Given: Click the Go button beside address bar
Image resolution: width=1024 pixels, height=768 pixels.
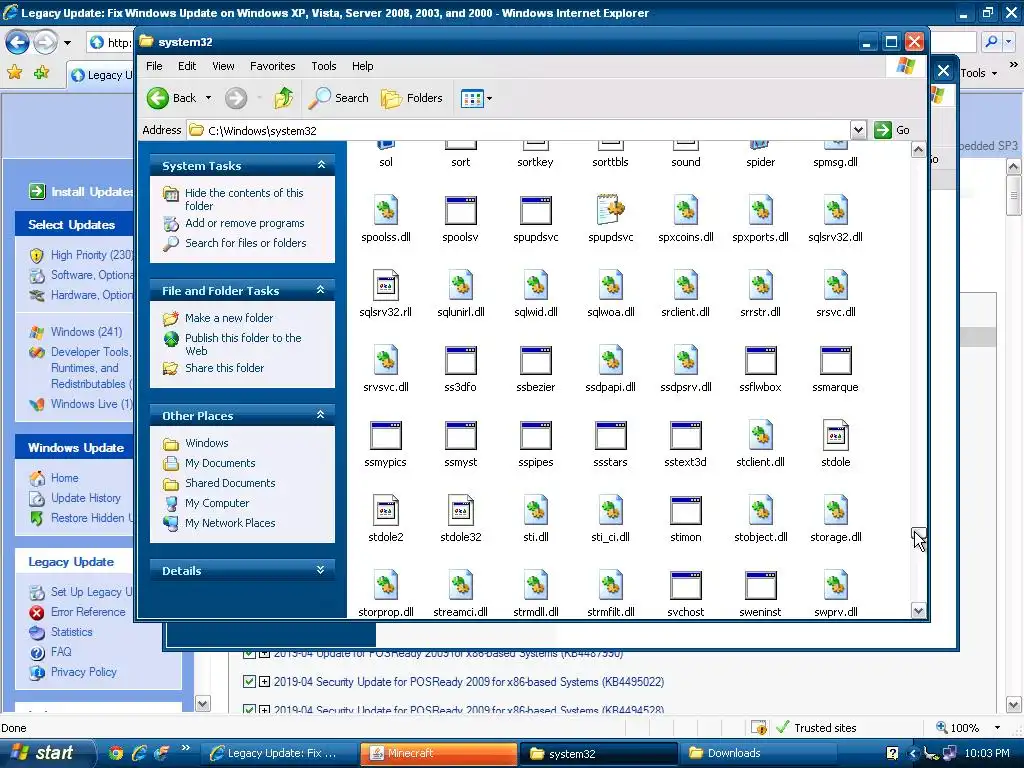Looking at the screenshot, I should pos(893,130).
